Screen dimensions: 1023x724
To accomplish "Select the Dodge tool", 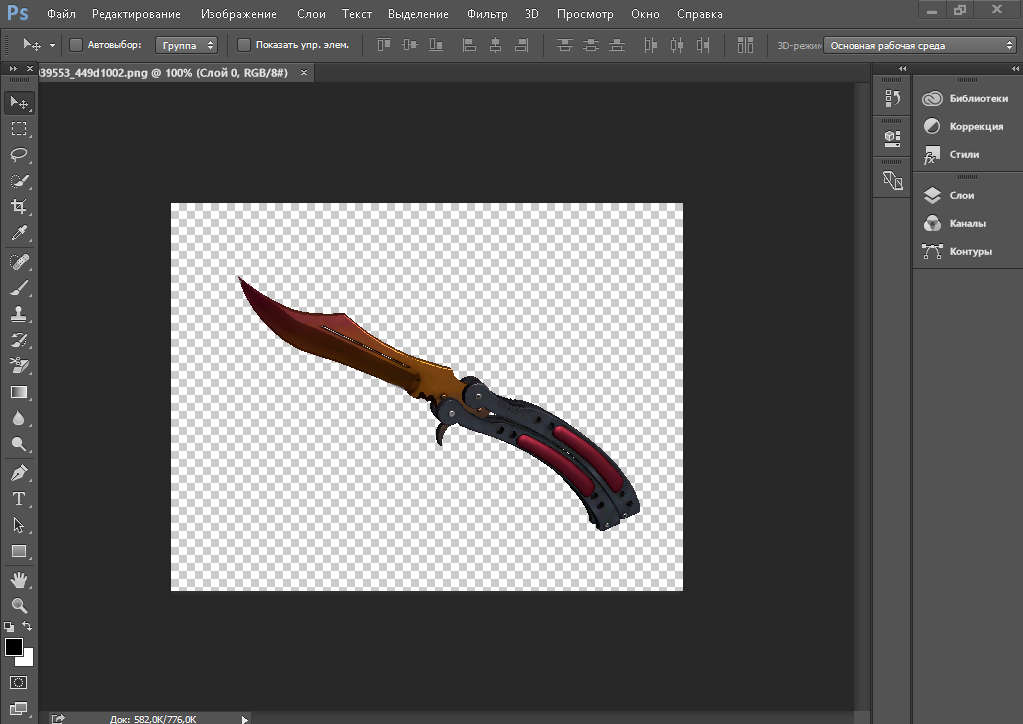I will 19,444.
